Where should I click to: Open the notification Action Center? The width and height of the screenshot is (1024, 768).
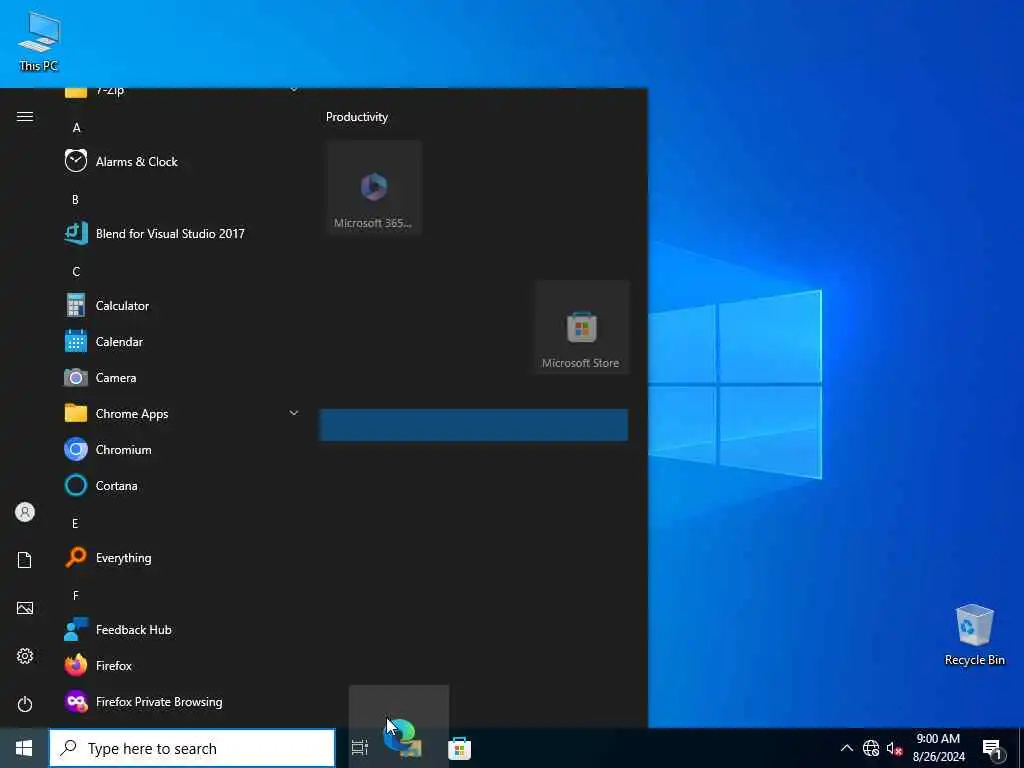(993, 749)
